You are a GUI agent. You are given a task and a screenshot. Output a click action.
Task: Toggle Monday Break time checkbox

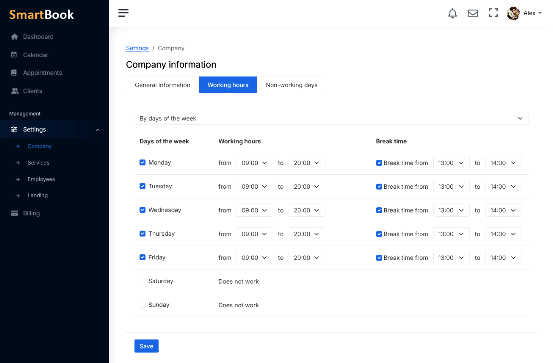(379, 163)
